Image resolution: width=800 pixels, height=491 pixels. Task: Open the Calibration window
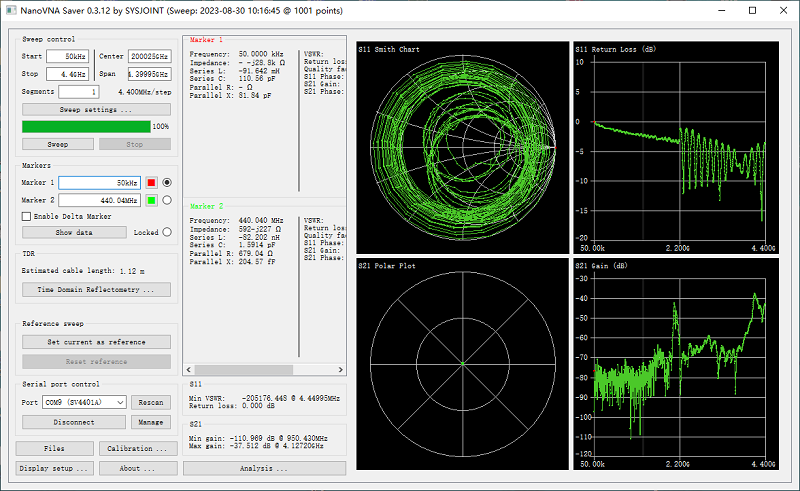[136, 448]
